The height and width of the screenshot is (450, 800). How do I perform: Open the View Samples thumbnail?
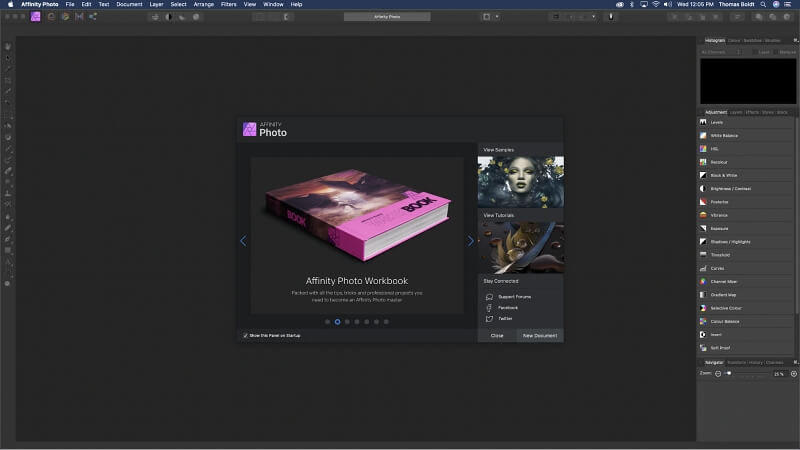click(x=520, y=182)
